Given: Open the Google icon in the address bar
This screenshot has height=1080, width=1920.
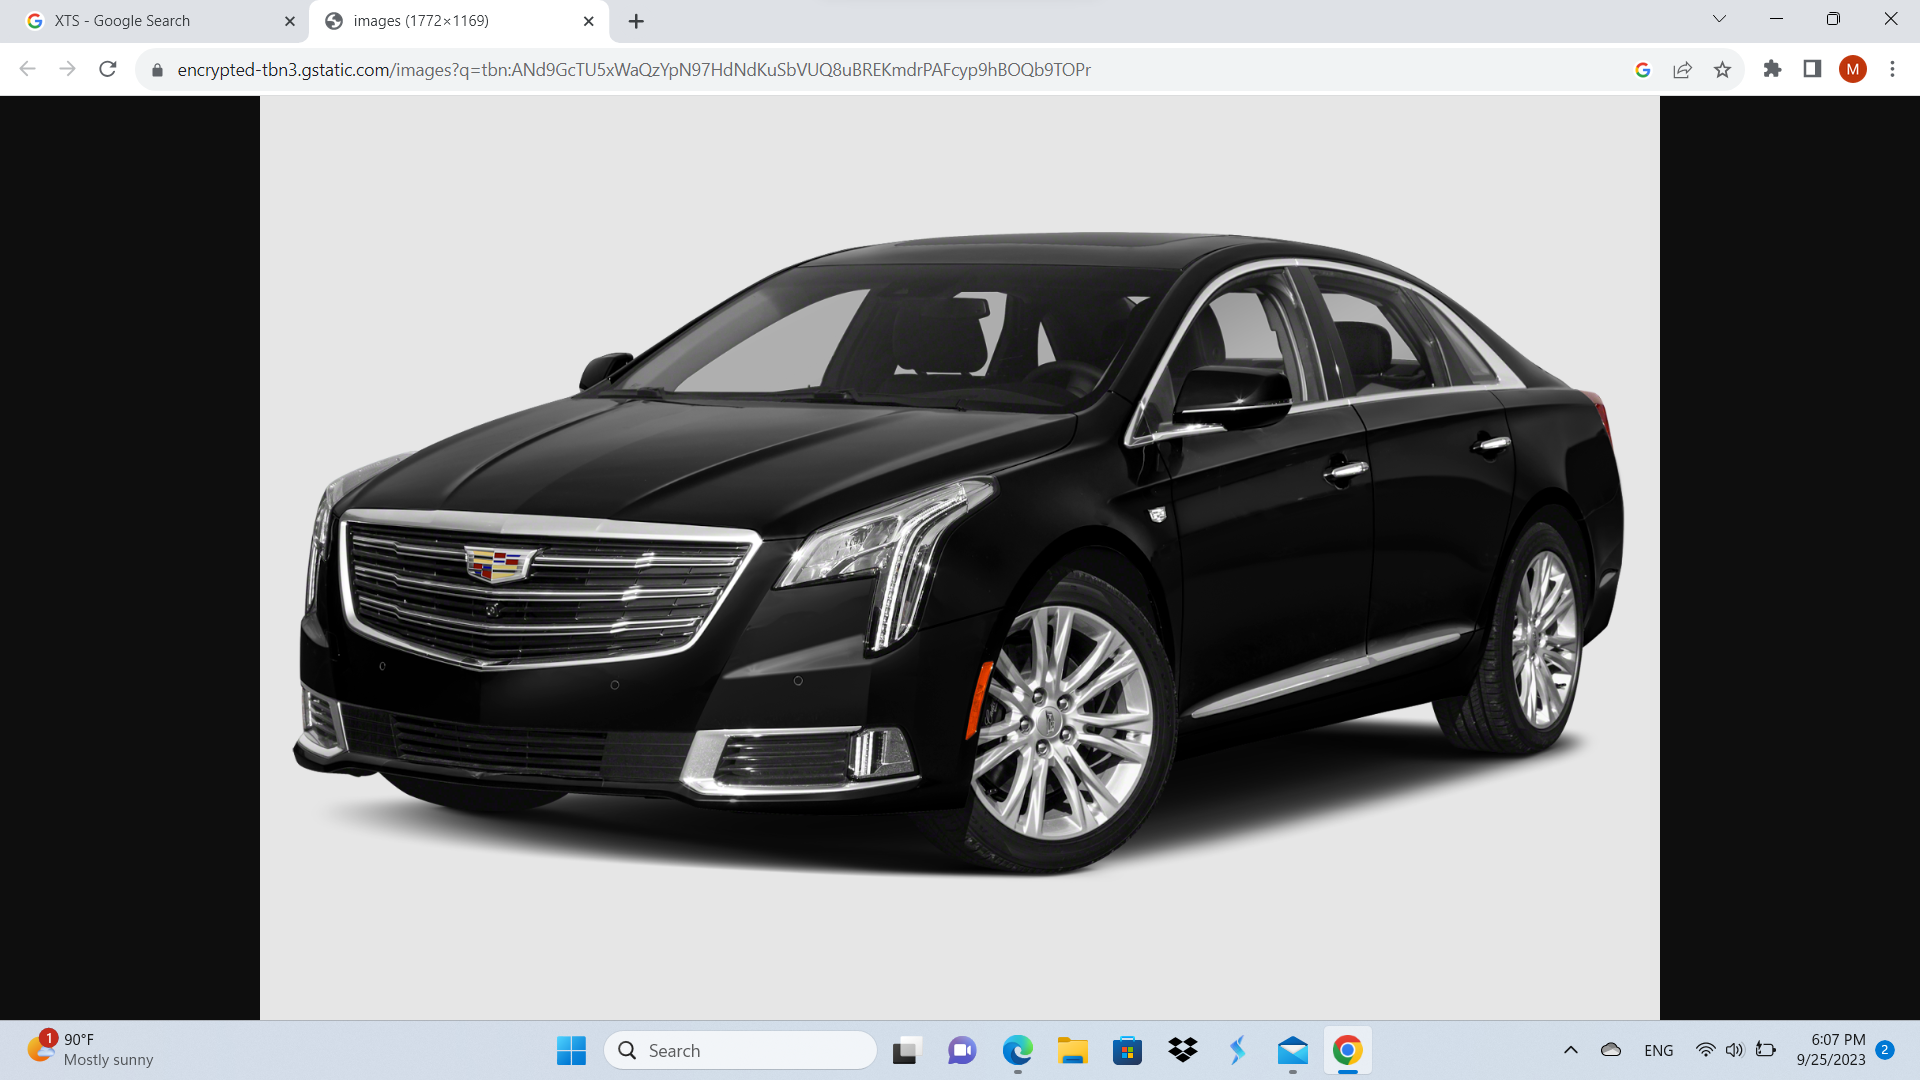Looking at the screenshot, I should coord(1642,70).
